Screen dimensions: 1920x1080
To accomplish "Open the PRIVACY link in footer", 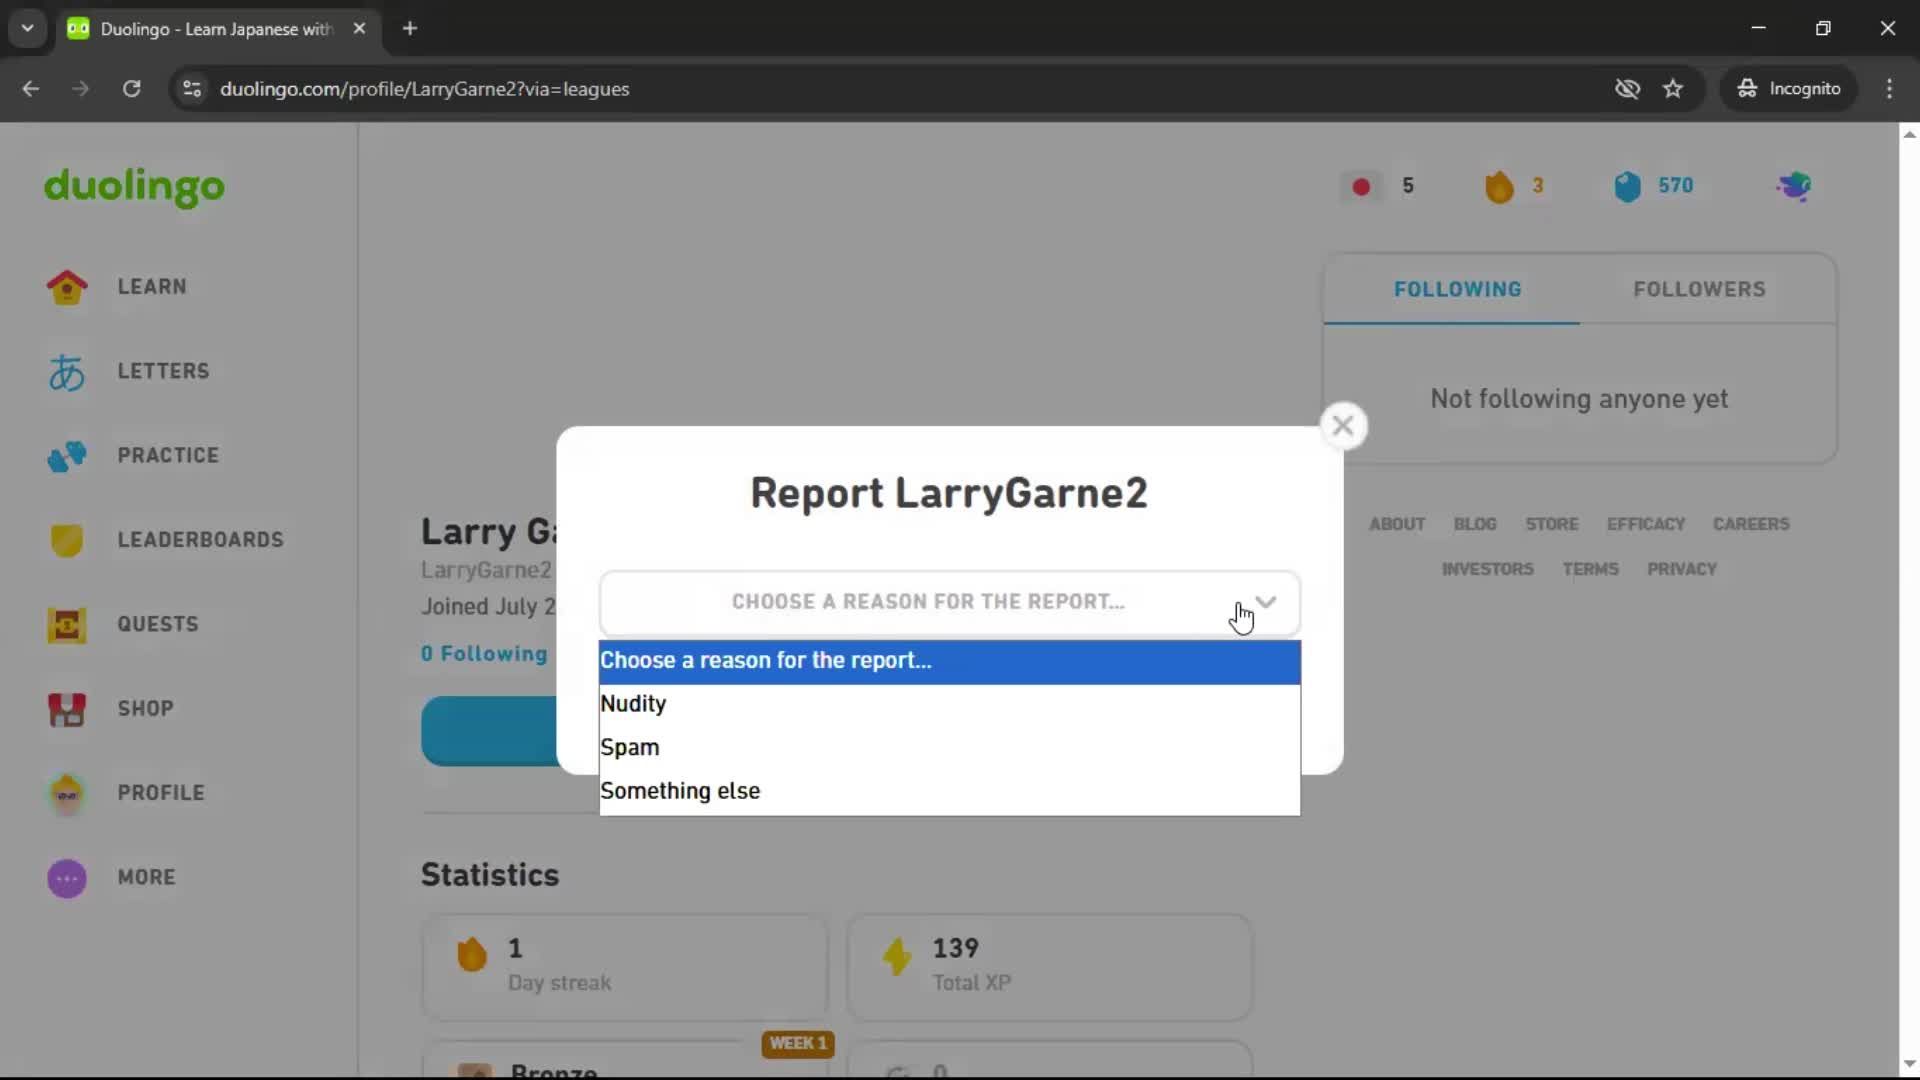I will click(1682, 569).
